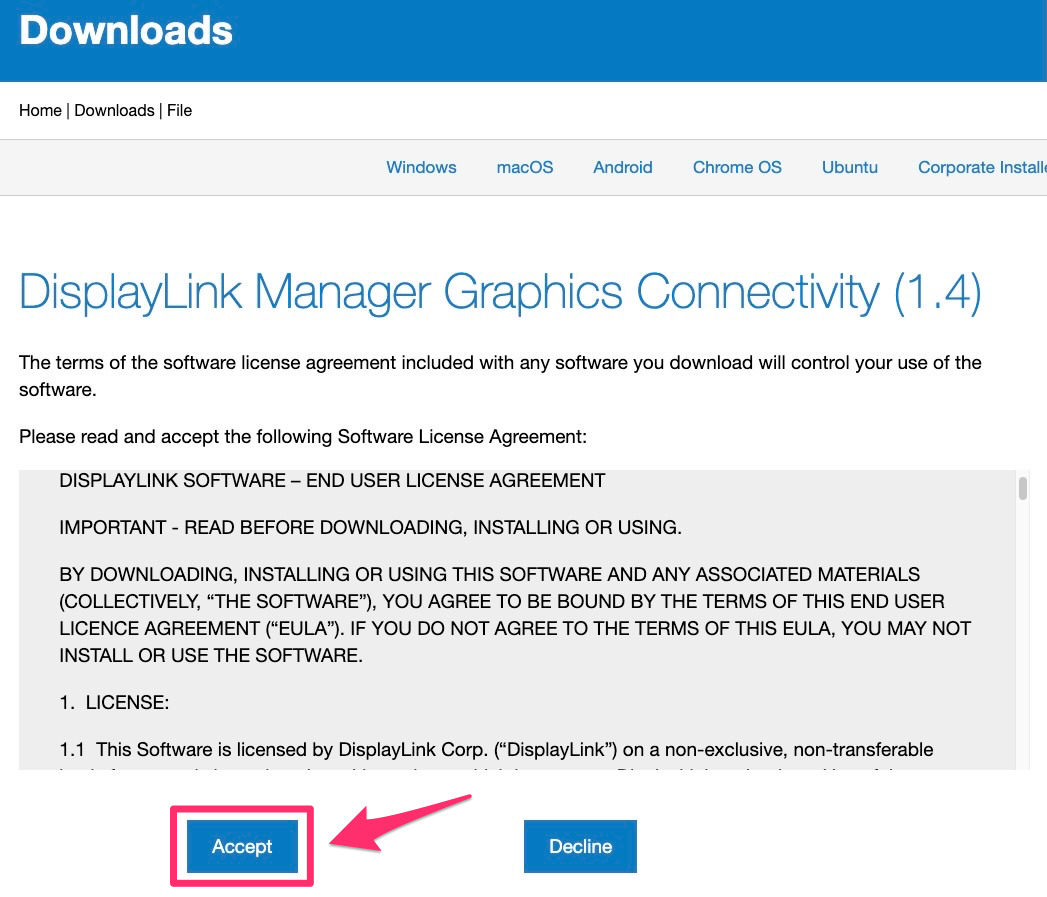Click the DisplayLink Manager Graphics Connectivity heading

[x=500, y=291]
